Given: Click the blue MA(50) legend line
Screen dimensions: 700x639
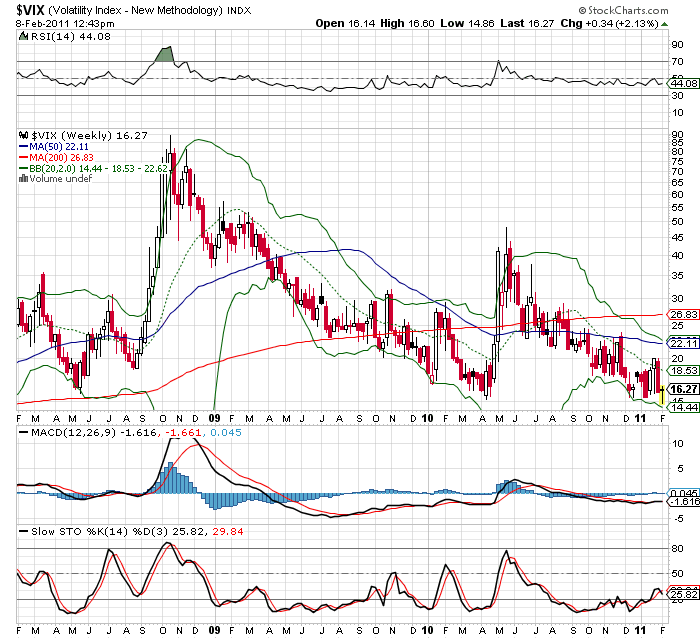Looking at the screenshot, I should click(x=23, y=146).
